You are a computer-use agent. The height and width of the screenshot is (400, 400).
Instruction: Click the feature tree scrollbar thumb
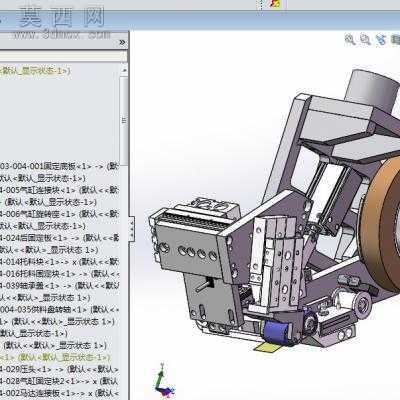click(x=124, y=121)
